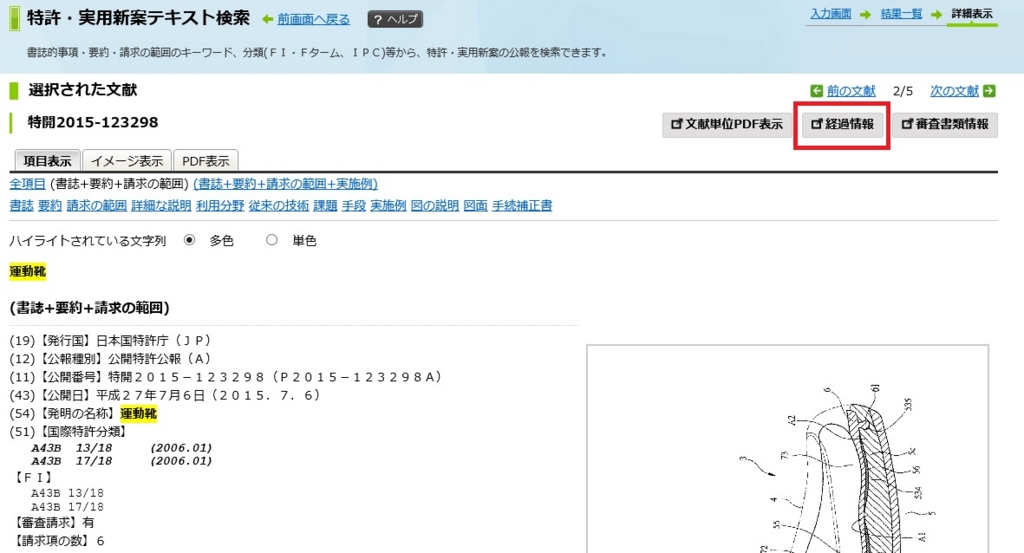Jump to 請求の範囲 section link
Screen dimensions: 1024x553
click(97, 206)
